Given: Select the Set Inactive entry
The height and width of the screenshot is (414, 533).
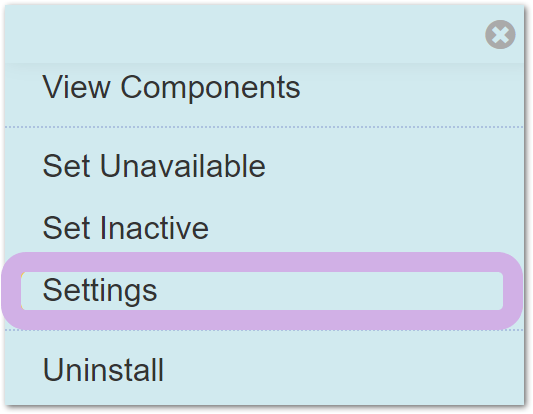Looking at the screenshot, I should (x=125, y=228).
